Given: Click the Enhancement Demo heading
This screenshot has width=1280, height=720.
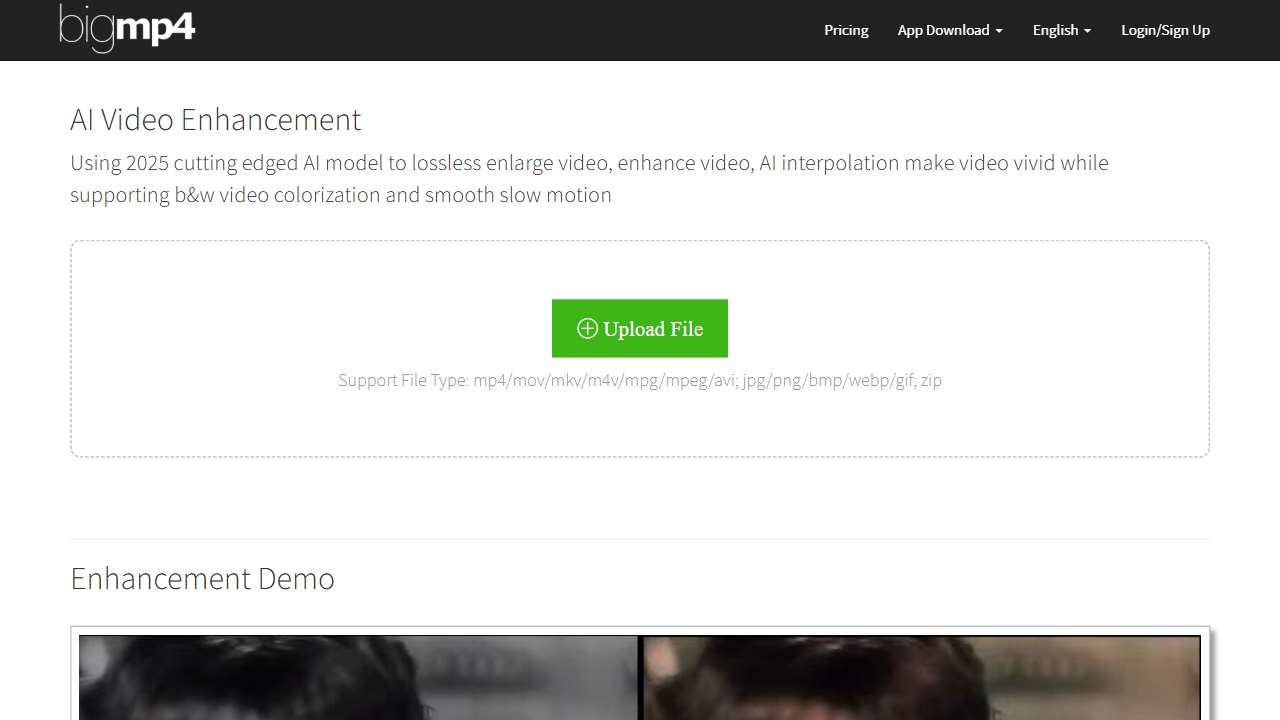Looking at the screenshot, I should [202, 578].
